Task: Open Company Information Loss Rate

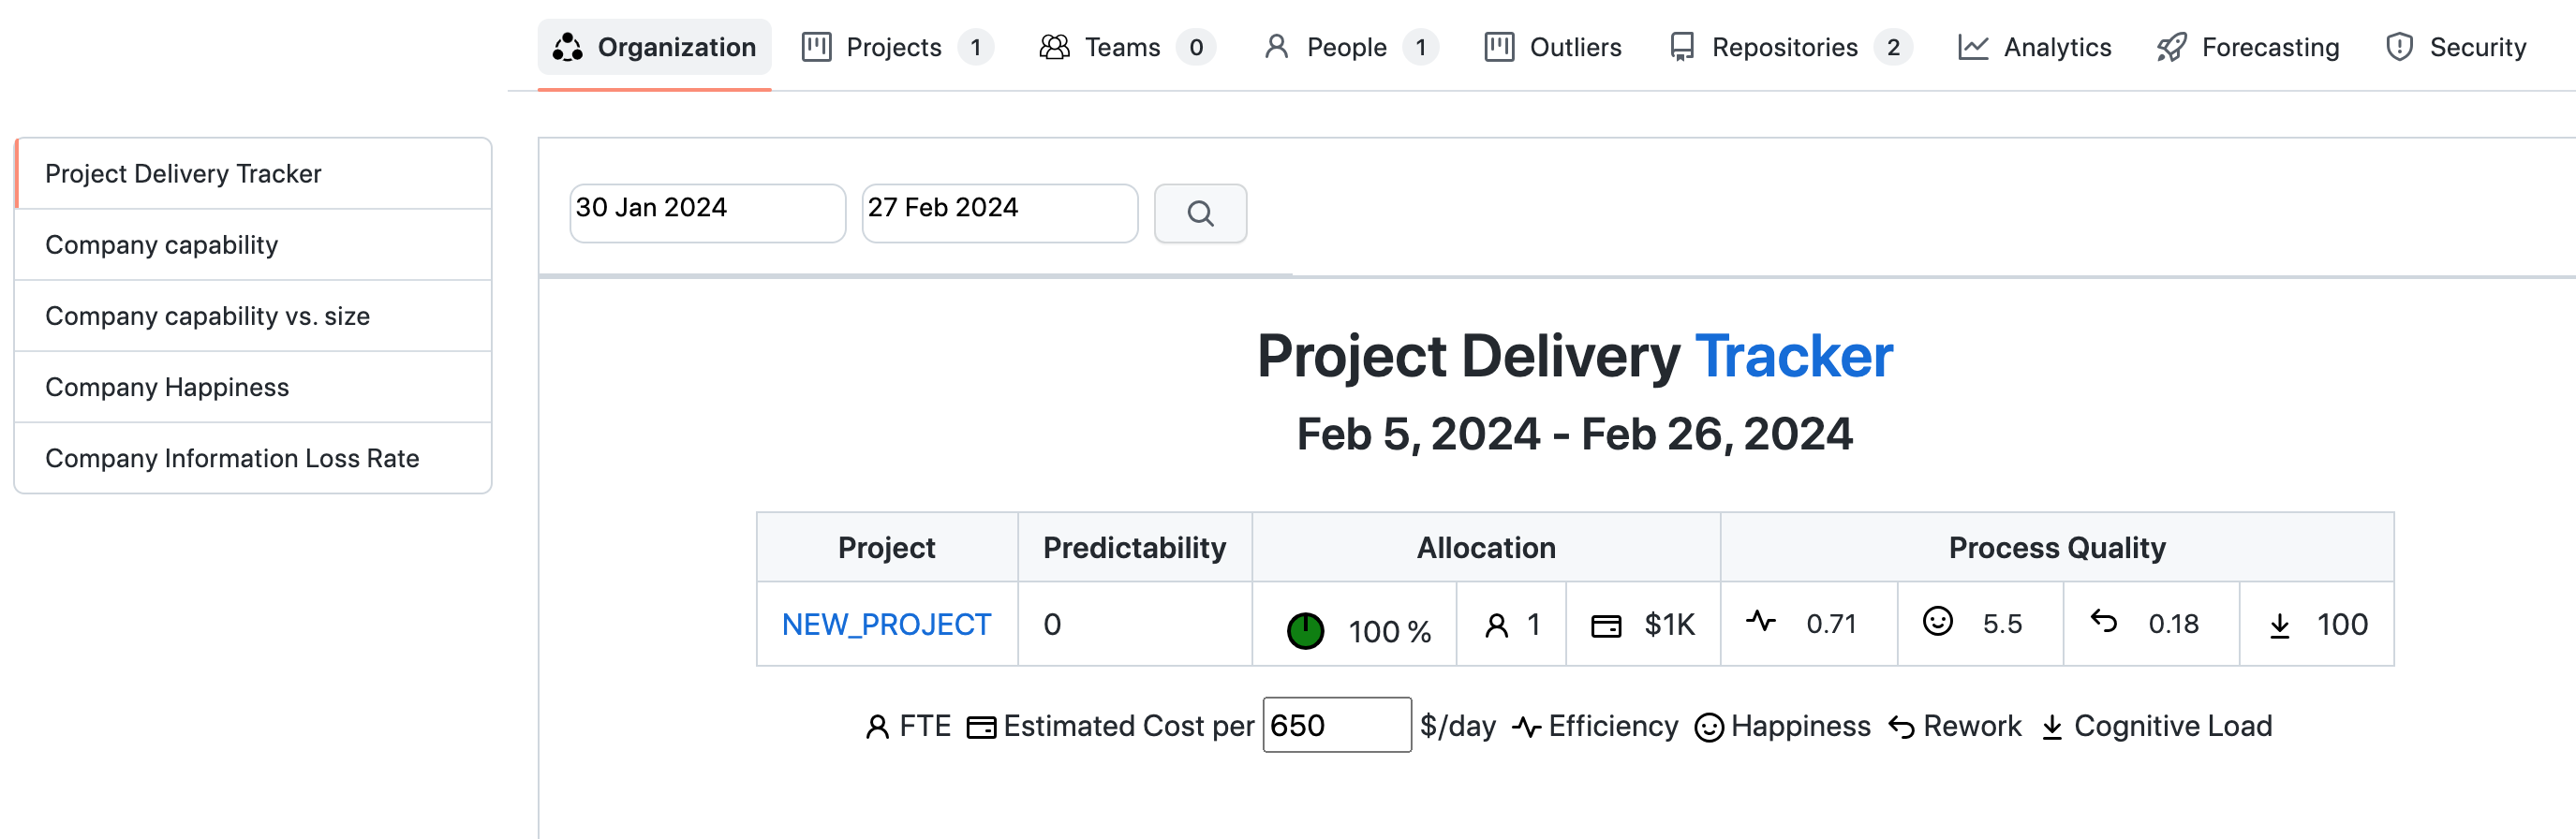Action: click(254, 458)
